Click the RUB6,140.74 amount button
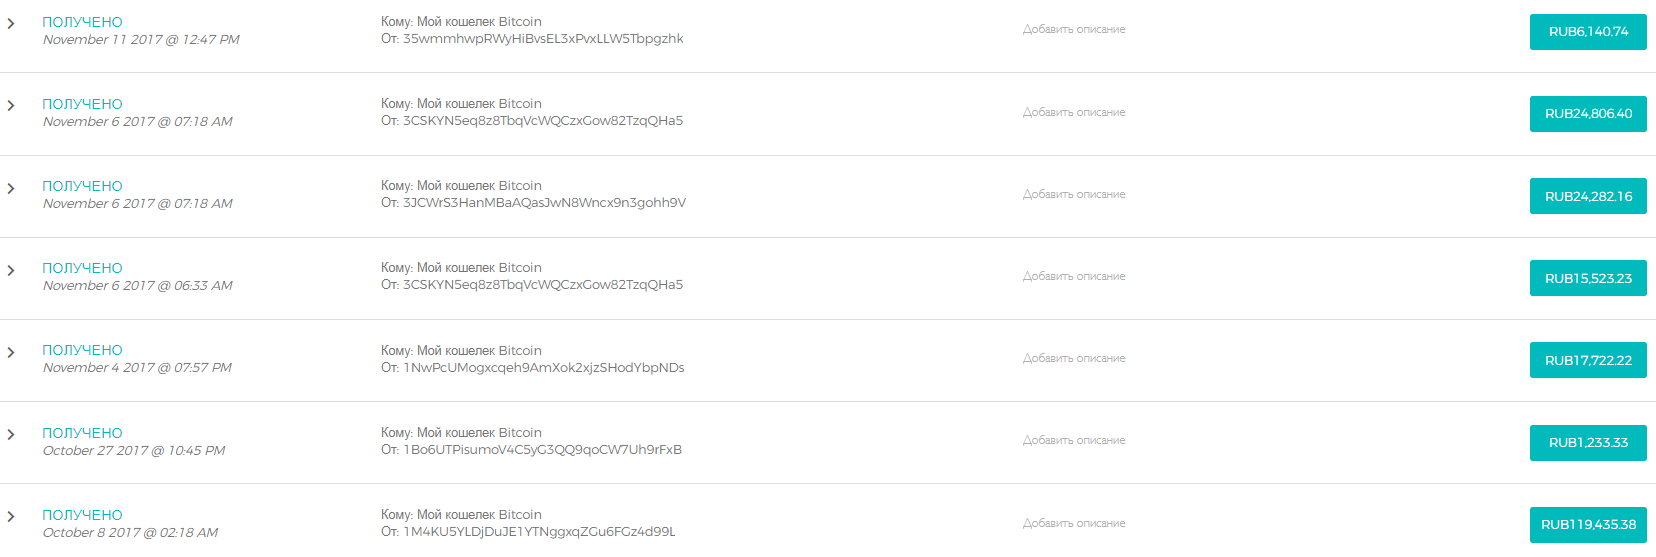The width and height of the screenshot is (1656, 557). pyautogui.click(x=1588, y=32)
